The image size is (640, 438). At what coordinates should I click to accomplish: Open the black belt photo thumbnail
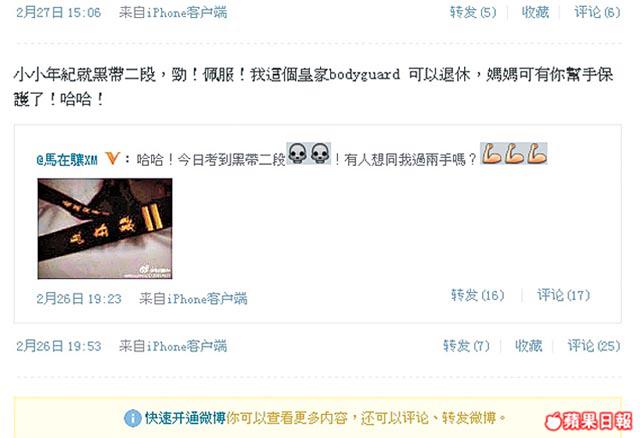pyautogui.click(x=105, y=229)
